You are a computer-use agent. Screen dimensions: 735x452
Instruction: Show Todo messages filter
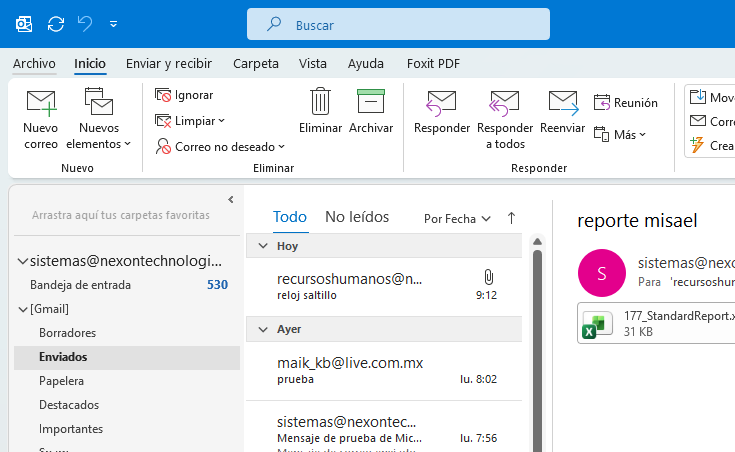click(290, 217)
